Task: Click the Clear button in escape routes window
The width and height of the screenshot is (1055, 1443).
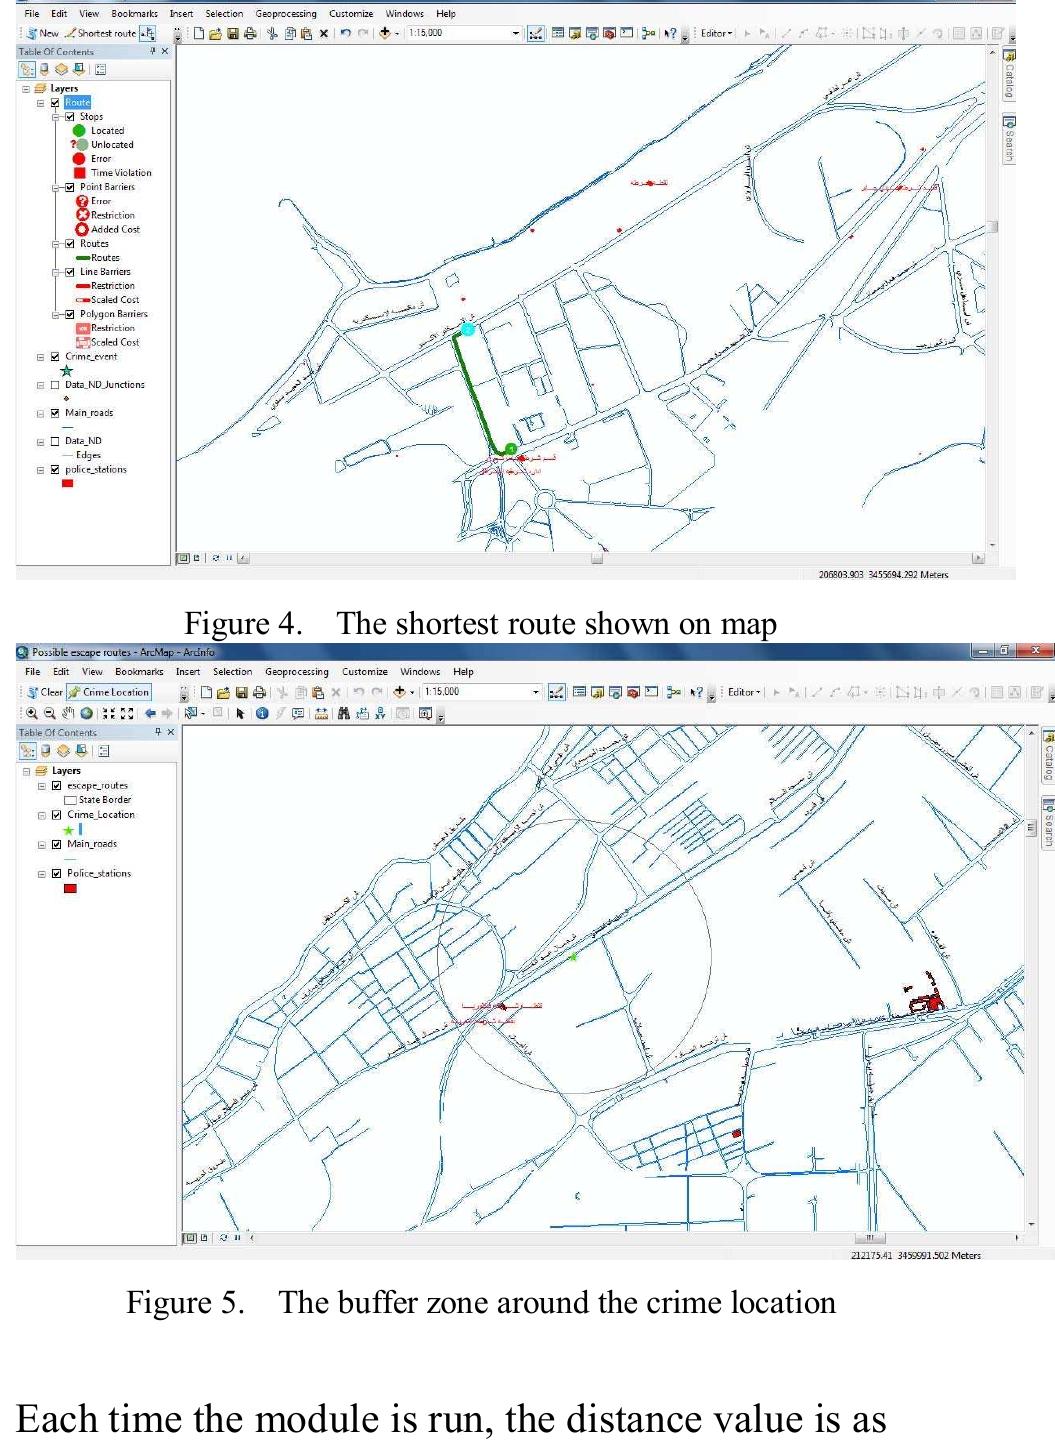Action: [45, 692]
